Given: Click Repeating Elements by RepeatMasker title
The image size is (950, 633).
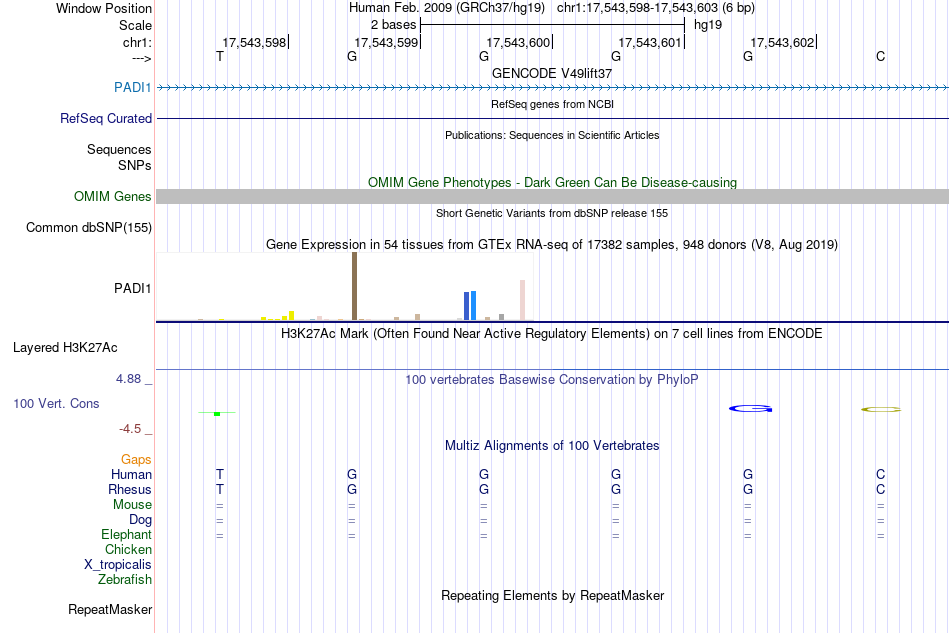Looking at the screenshot, I should pos(552,595).
